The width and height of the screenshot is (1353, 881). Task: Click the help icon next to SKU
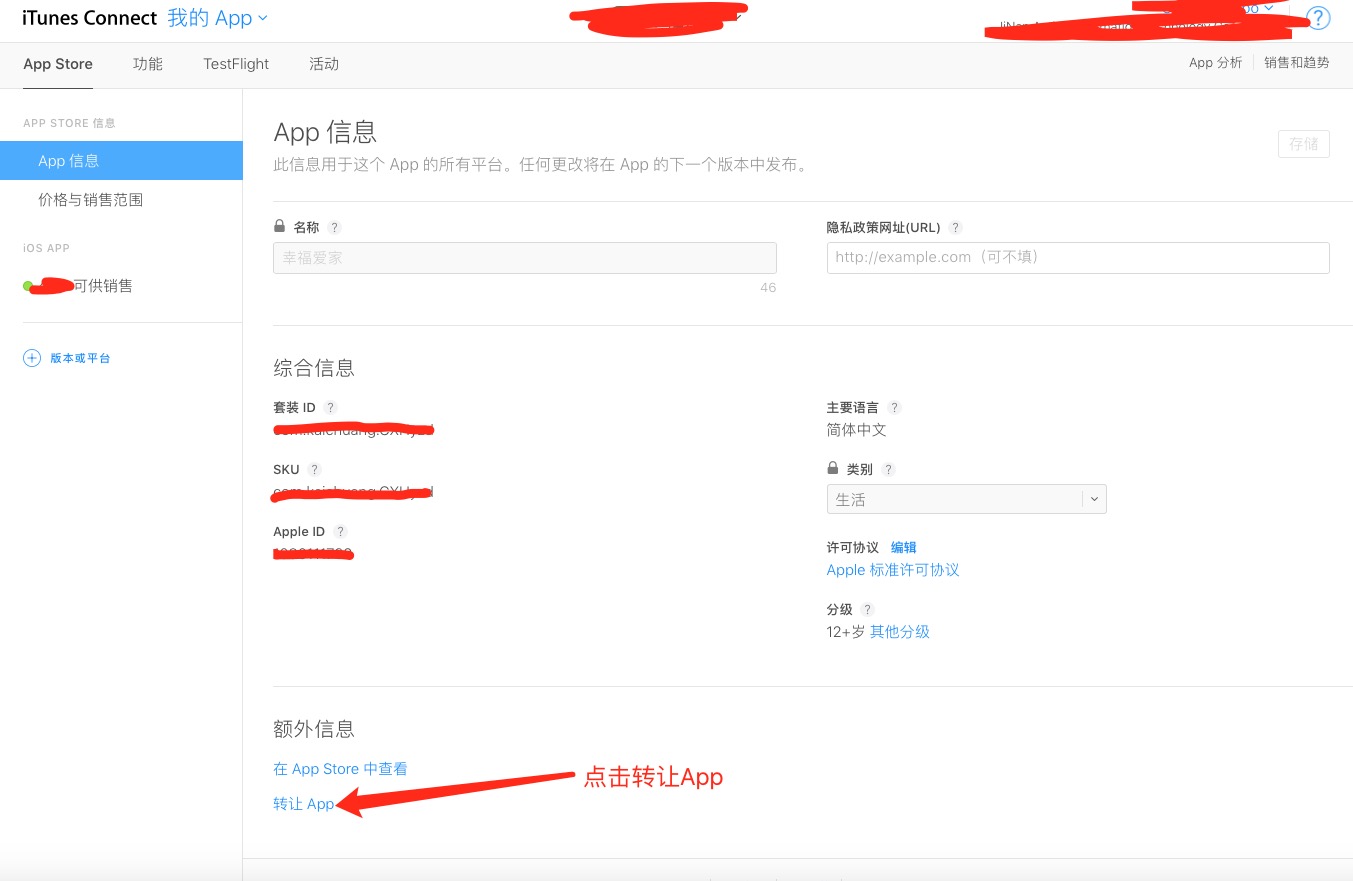[x=314, y=470]
